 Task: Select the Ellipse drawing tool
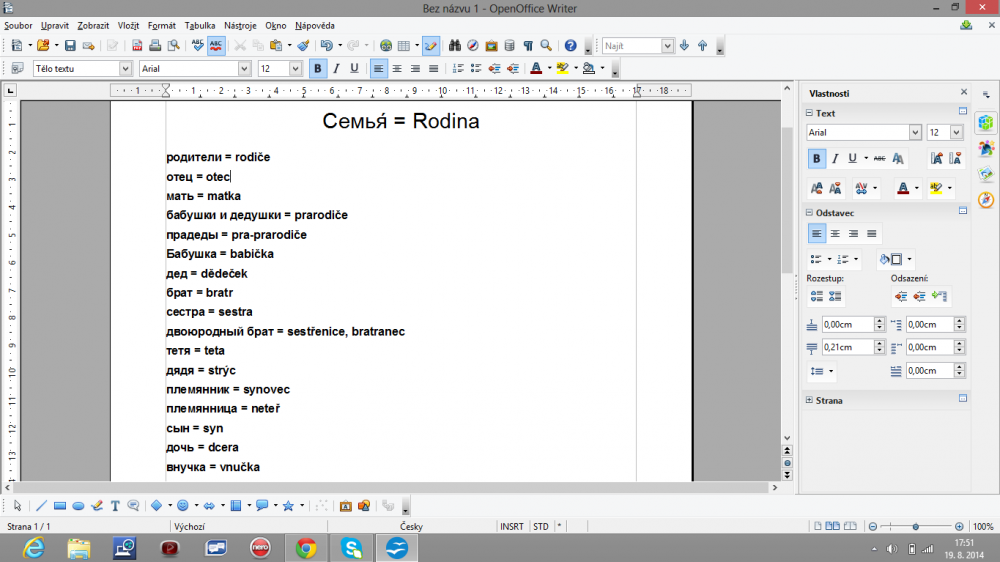pyautogui.click(x=78, y=506)
